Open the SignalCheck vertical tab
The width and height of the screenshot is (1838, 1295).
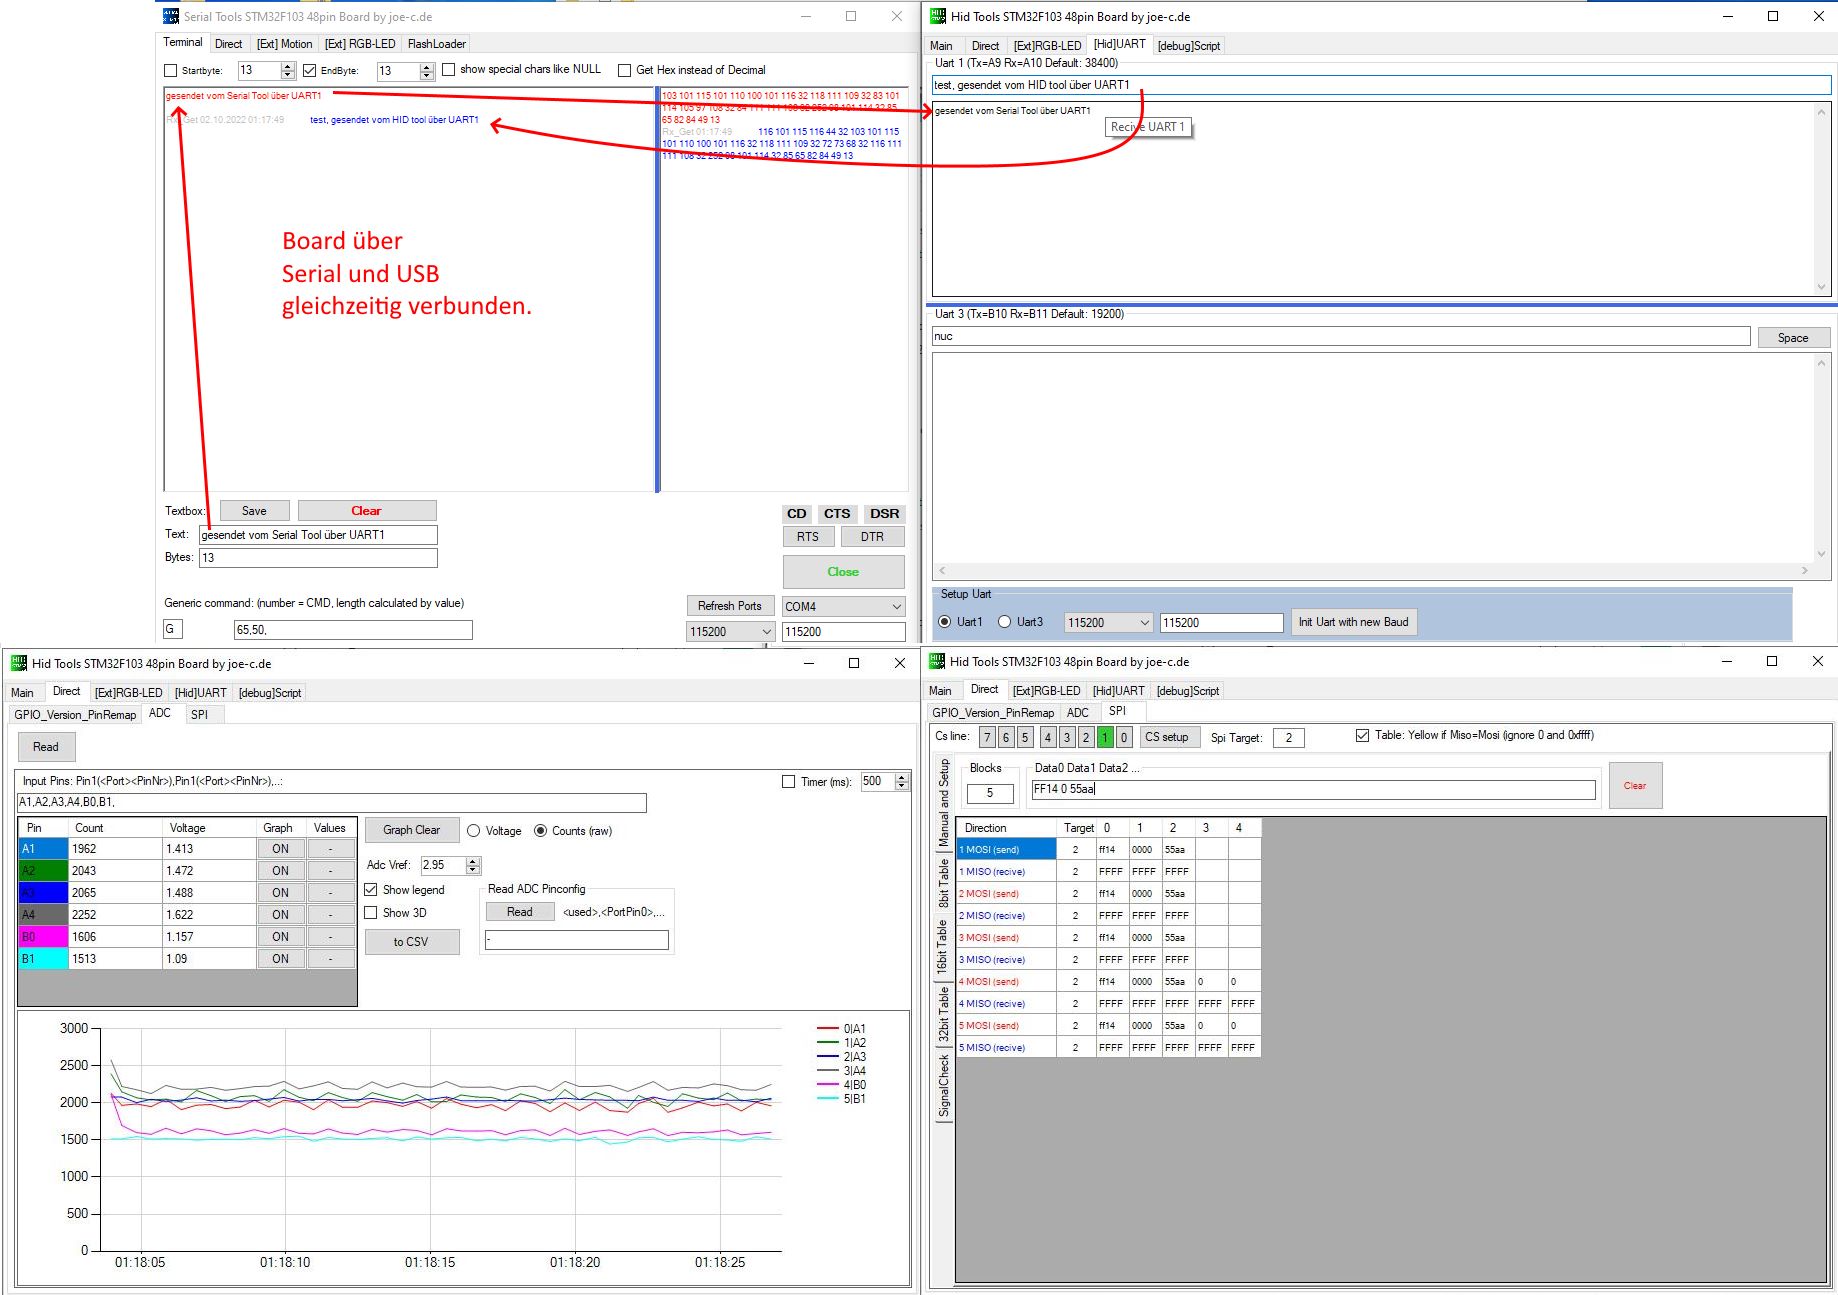pyautogui.click(x=944, y=1086)
